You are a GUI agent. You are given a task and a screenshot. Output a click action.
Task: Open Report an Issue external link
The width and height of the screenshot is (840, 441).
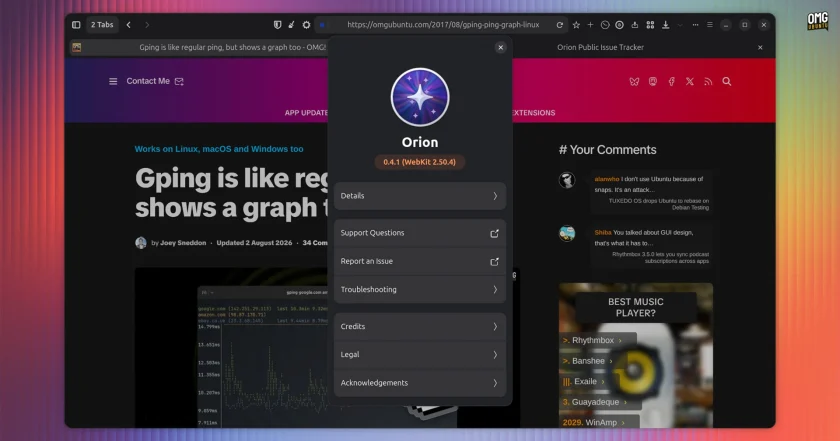420,261
